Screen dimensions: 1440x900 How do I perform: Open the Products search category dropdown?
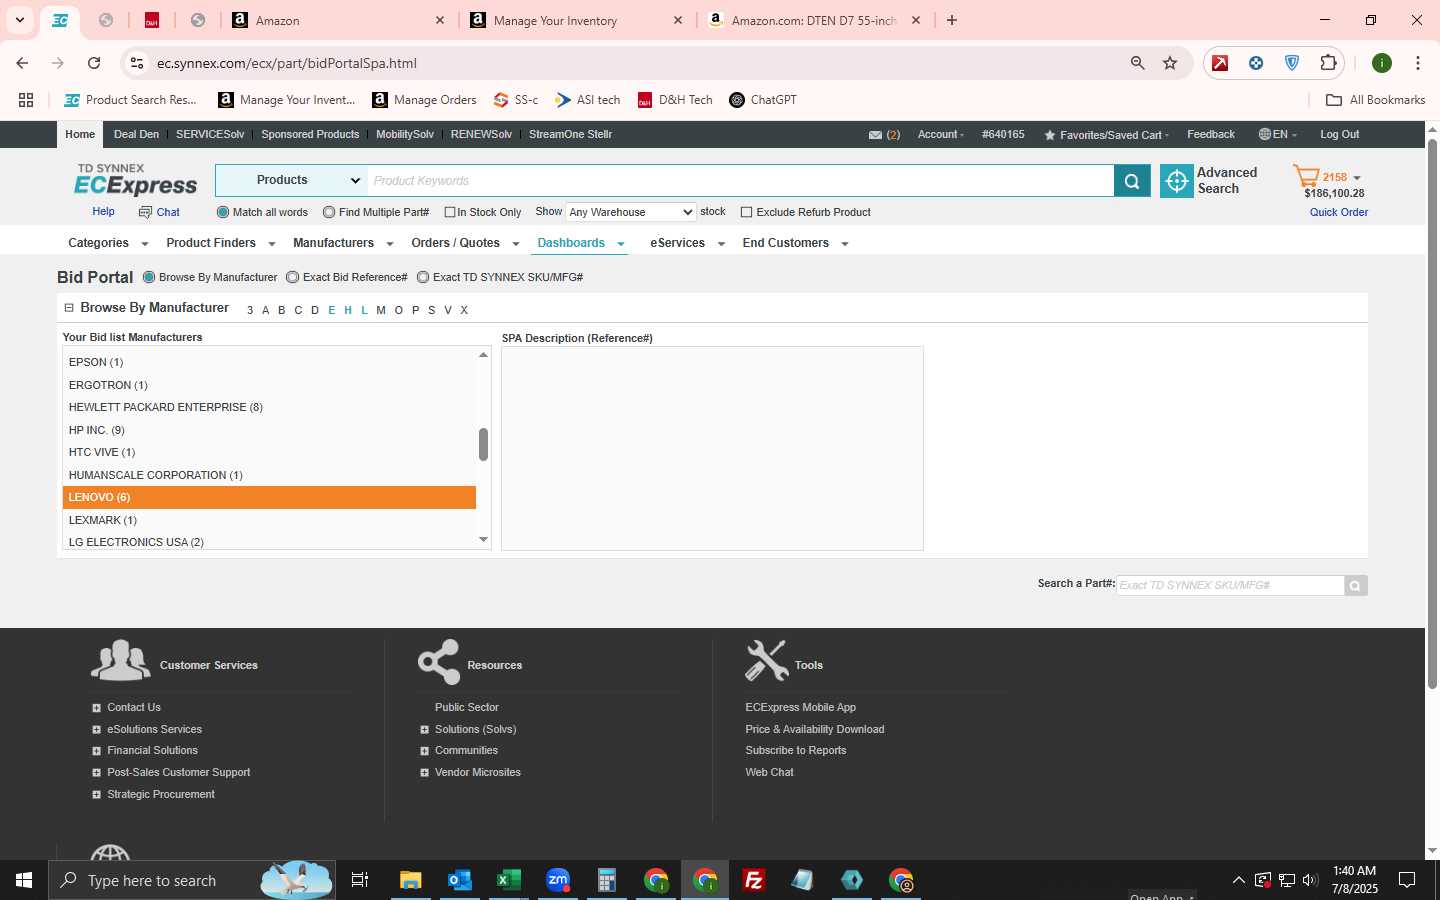click(291, 180)
